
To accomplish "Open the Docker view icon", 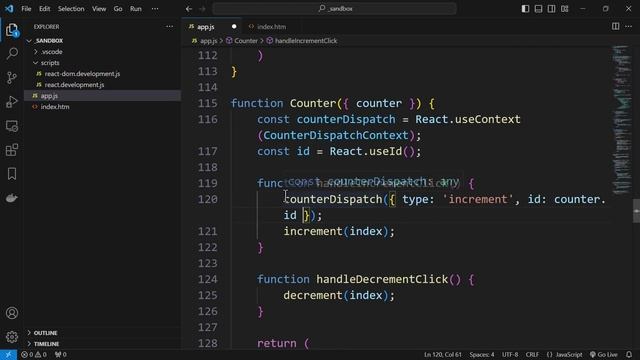I will 12,198.
